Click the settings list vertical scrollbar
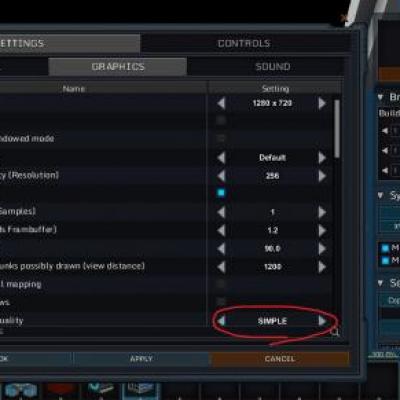The width and height of the screenshot is (400, 400). click(337, 128)
